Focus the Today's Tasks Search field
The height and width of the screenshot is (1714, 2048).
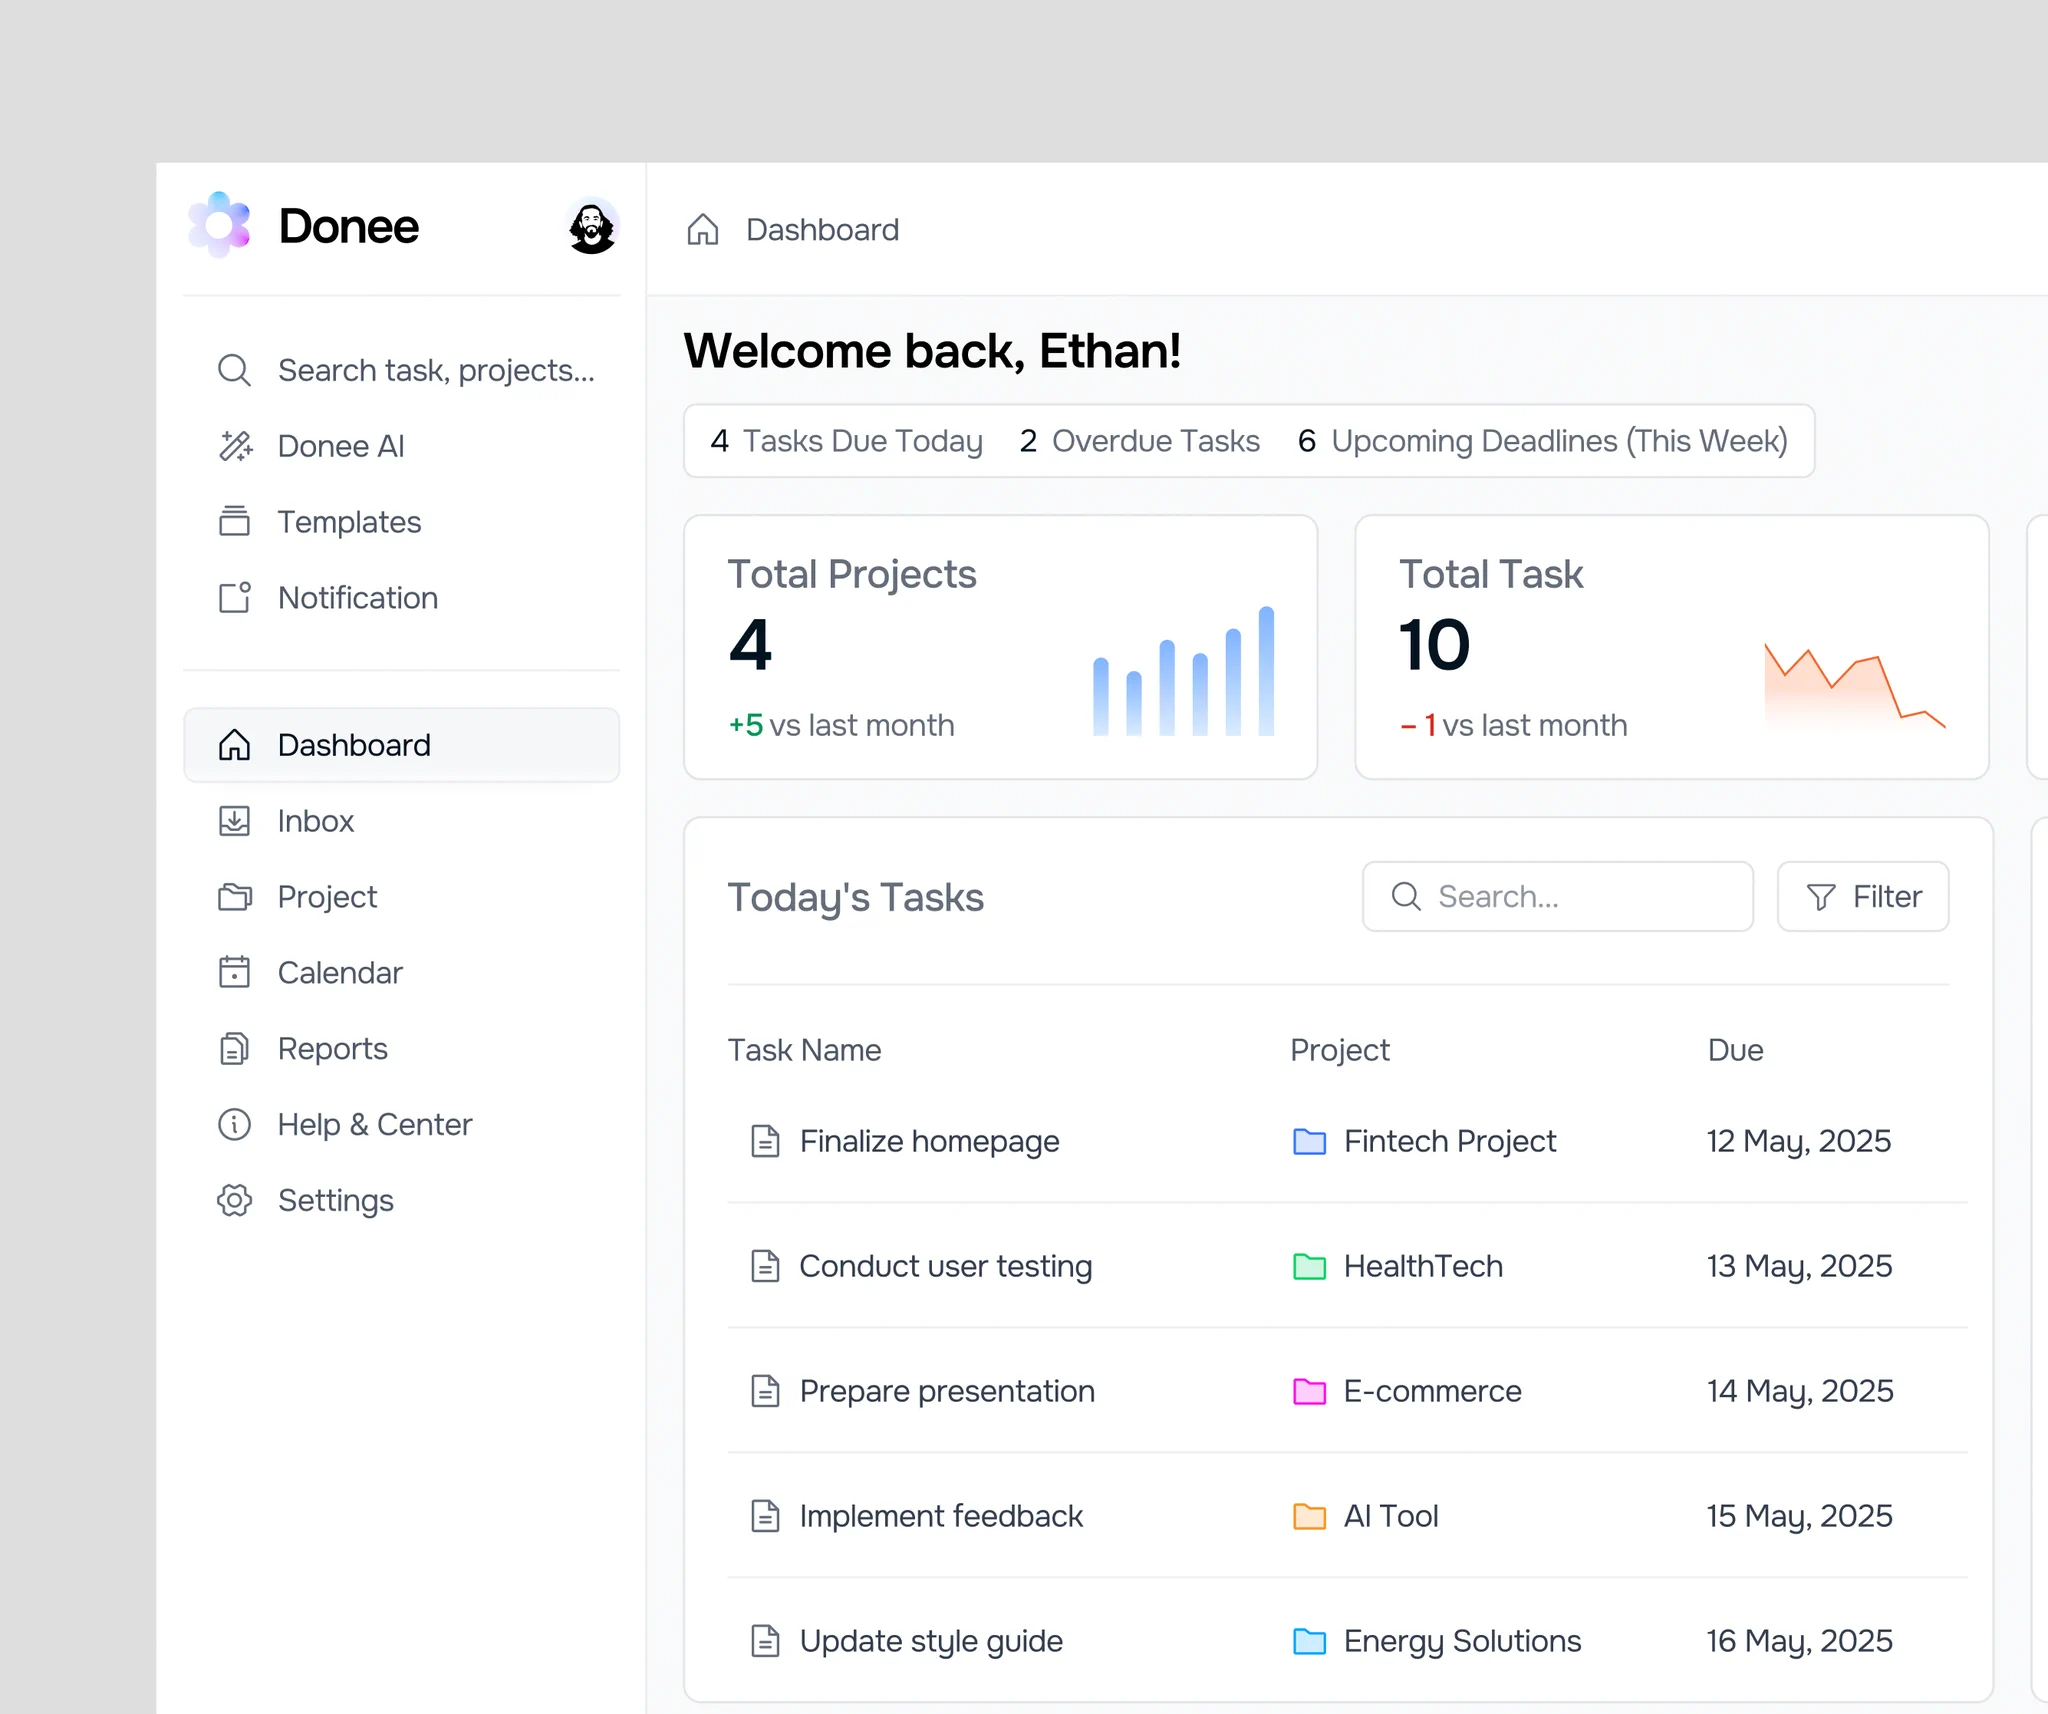(x=1557, y=896)
